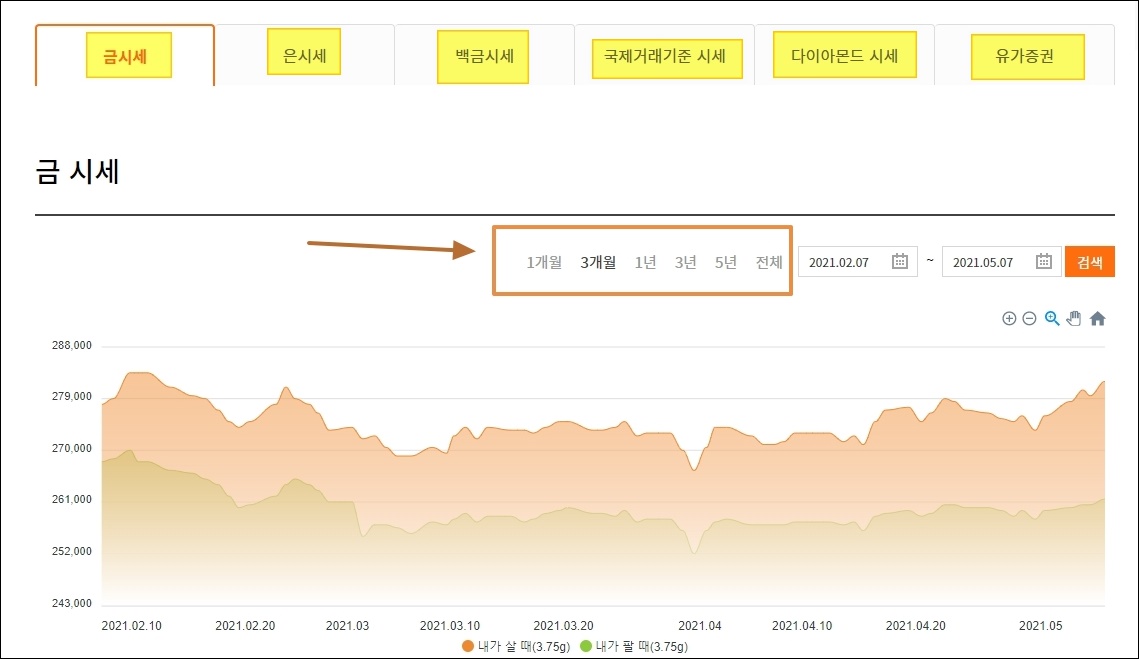Click the 270,000 y-axis label
This screenshot has height=659, width=1139.
coord(72,448)
